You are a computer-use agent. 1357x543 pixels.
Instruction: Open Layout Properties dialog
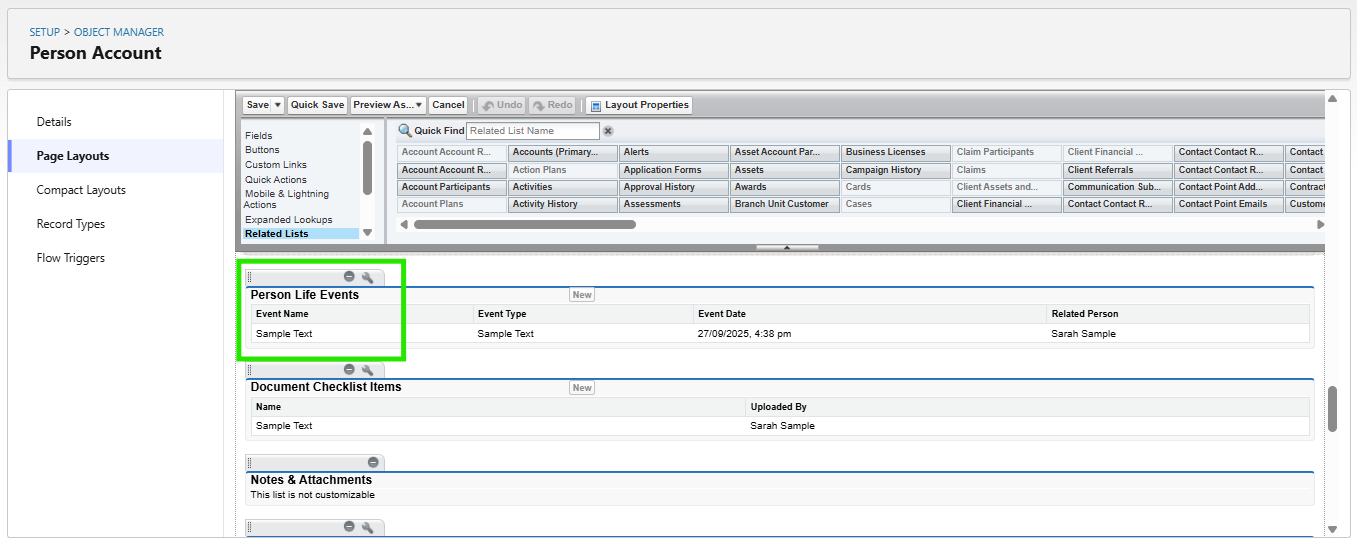(x=638, y=105)
